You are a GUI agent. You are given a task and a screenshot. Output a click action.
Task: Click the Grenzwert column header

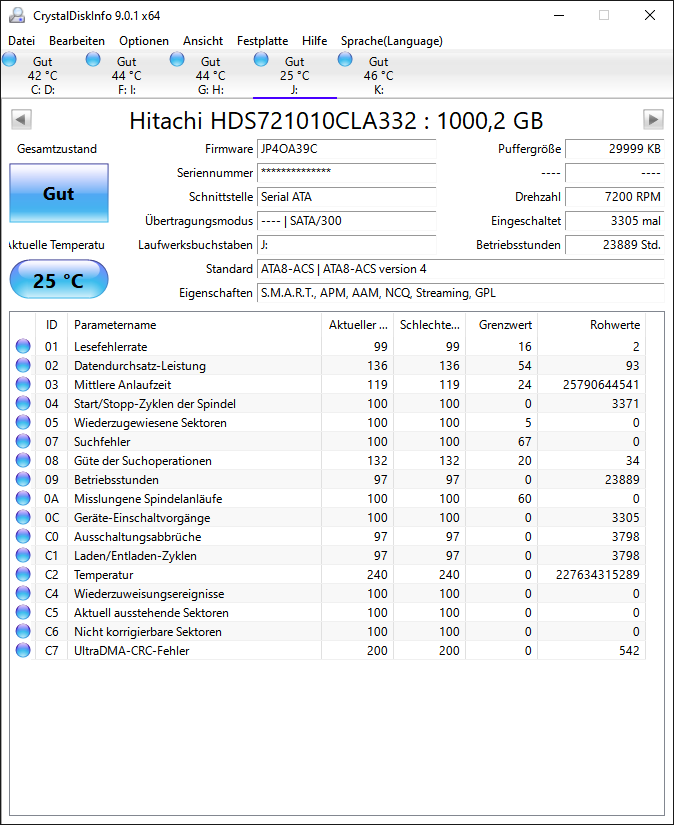coord(501,325)
